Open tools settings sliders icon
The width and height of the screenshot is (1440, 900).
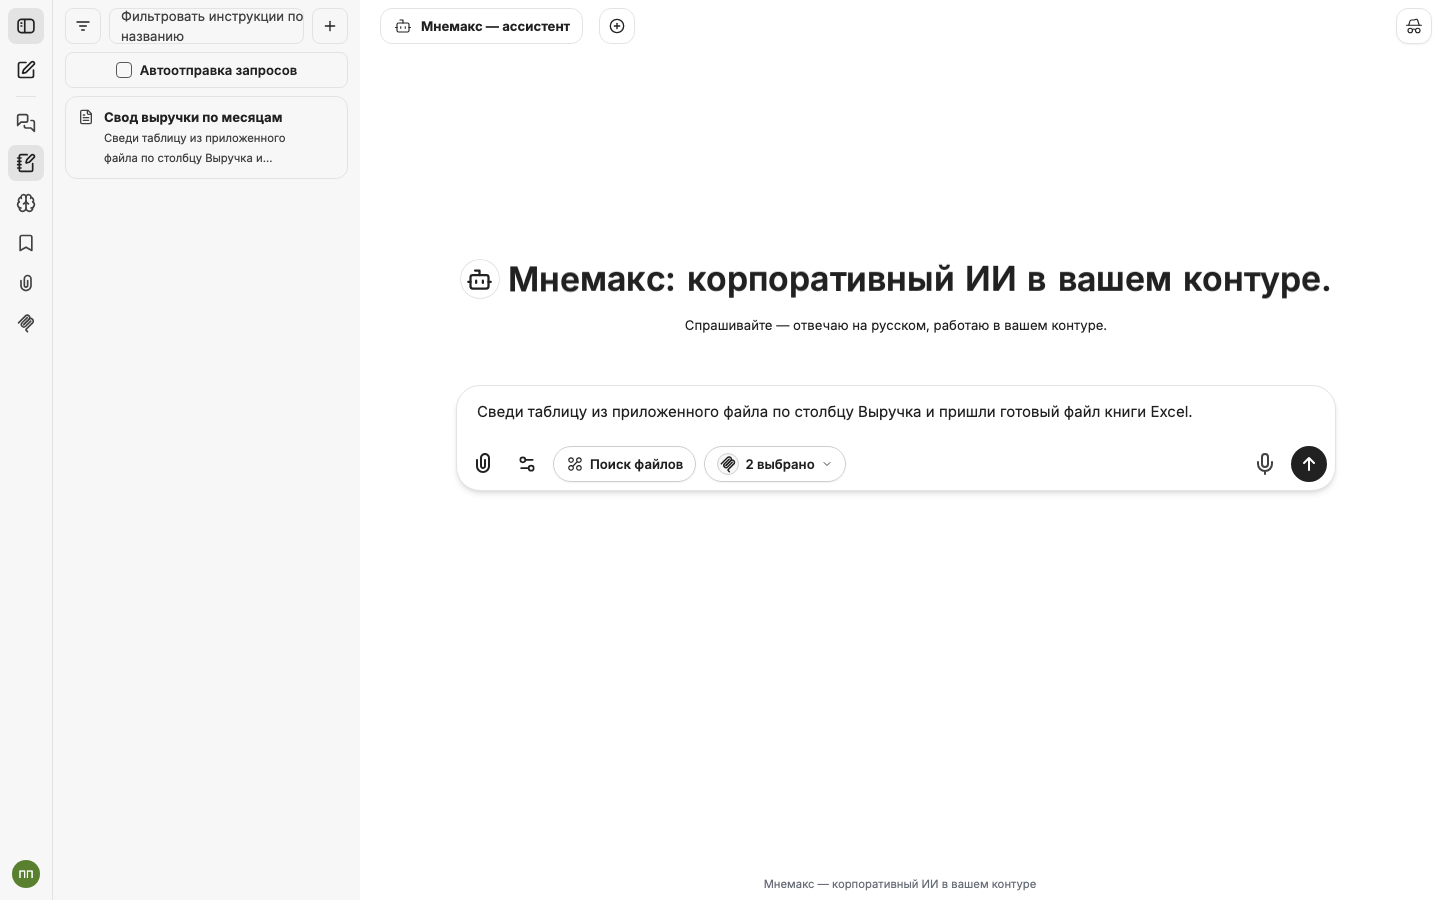point(527,464)
